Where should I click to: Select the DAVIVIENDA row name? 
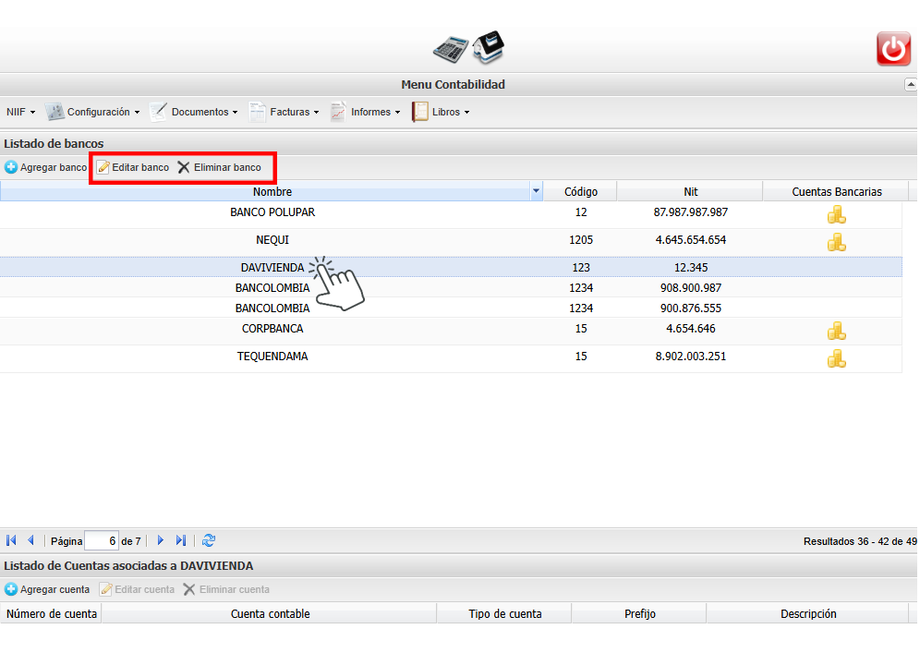point(272,268)
